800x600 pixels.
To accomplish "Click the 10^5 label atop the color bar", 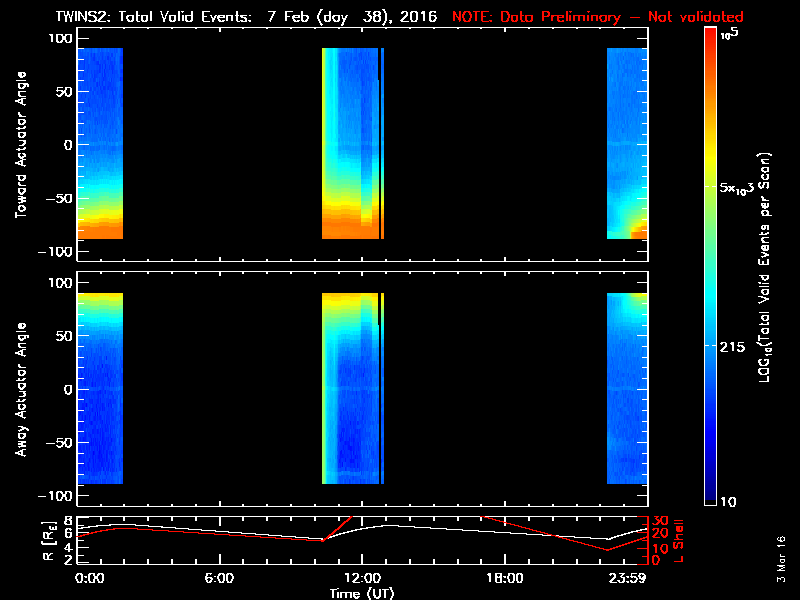I will click(x=729, y=33).
